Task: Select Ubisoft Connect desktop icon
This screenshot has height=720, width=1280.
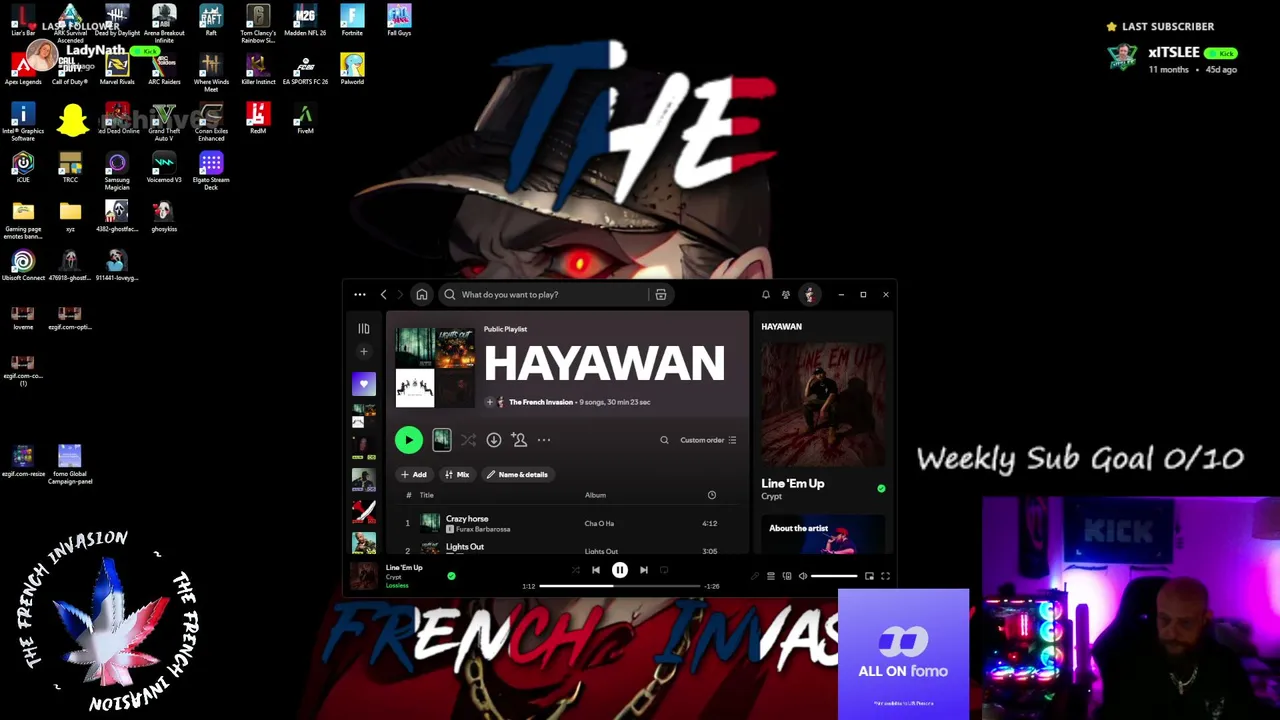Action: pyautogui.click(x=23, y=266)
